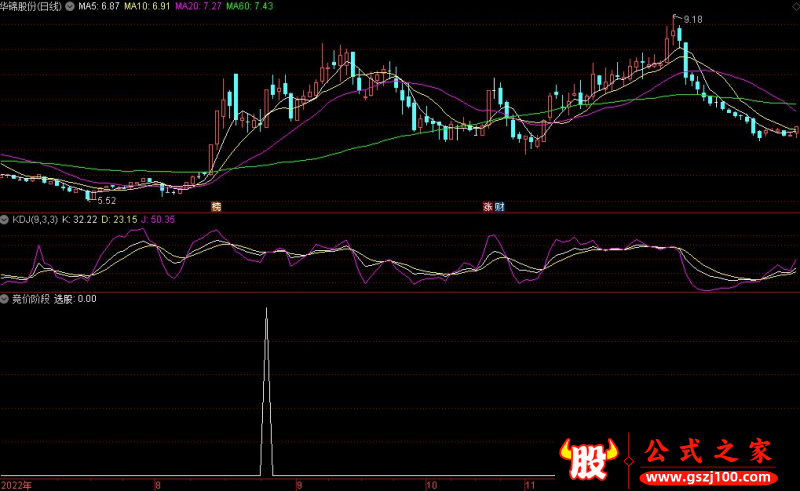
Task: Select the purple MA20: 7.27 label
Action: [198, 6]
